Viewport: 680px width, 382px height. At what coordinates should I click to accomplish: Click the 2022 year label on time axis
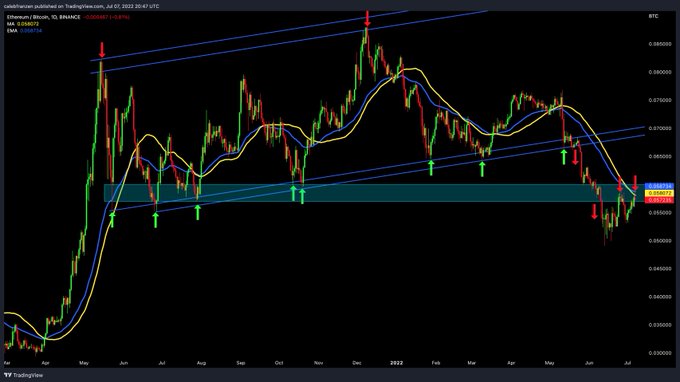[396, 363]
